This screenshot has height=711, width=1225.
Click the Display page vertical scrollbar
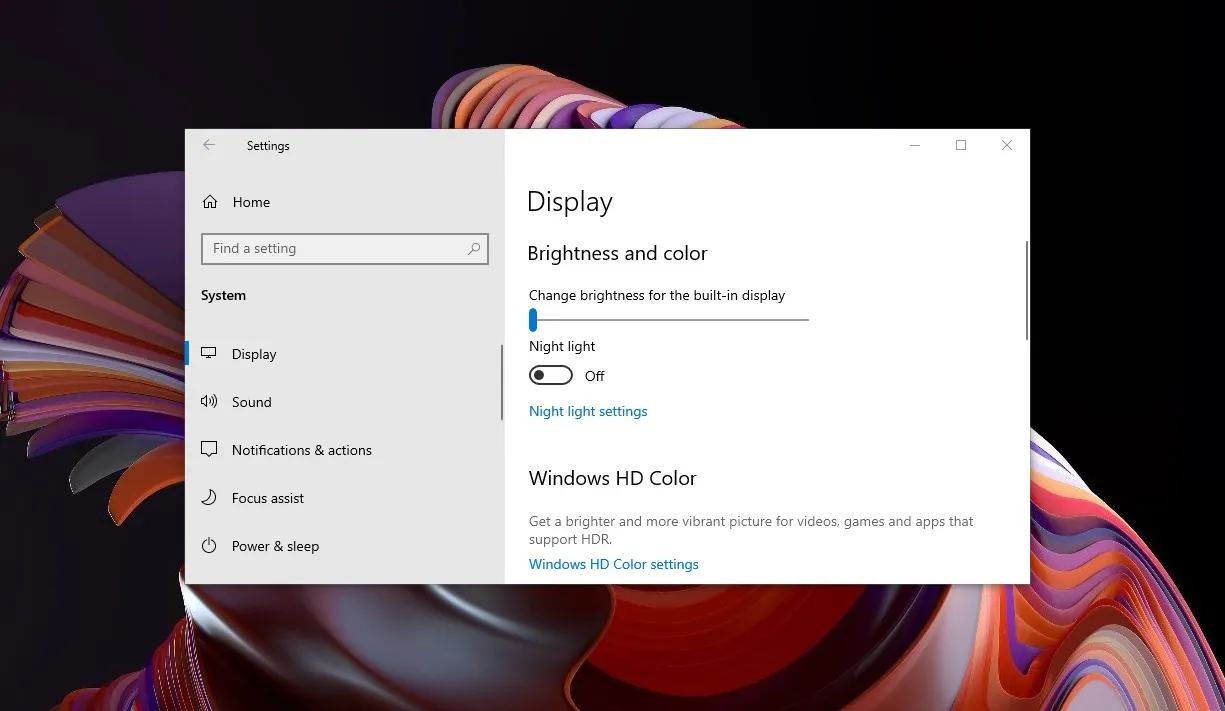pos(1026,290)
